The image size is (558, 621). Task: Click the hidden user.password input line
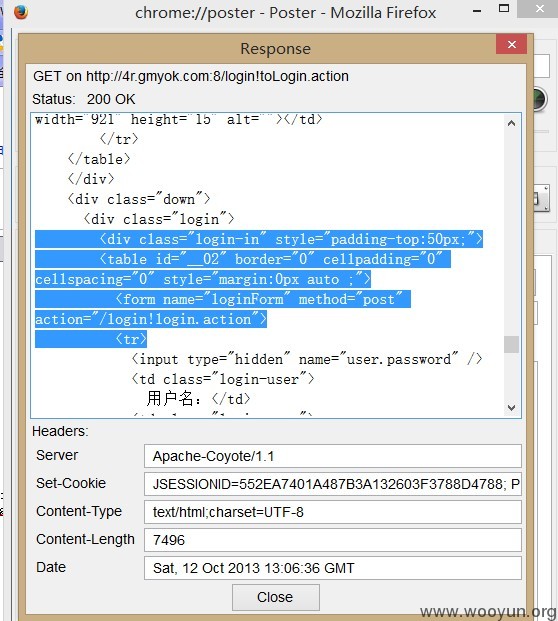point(307,359)
